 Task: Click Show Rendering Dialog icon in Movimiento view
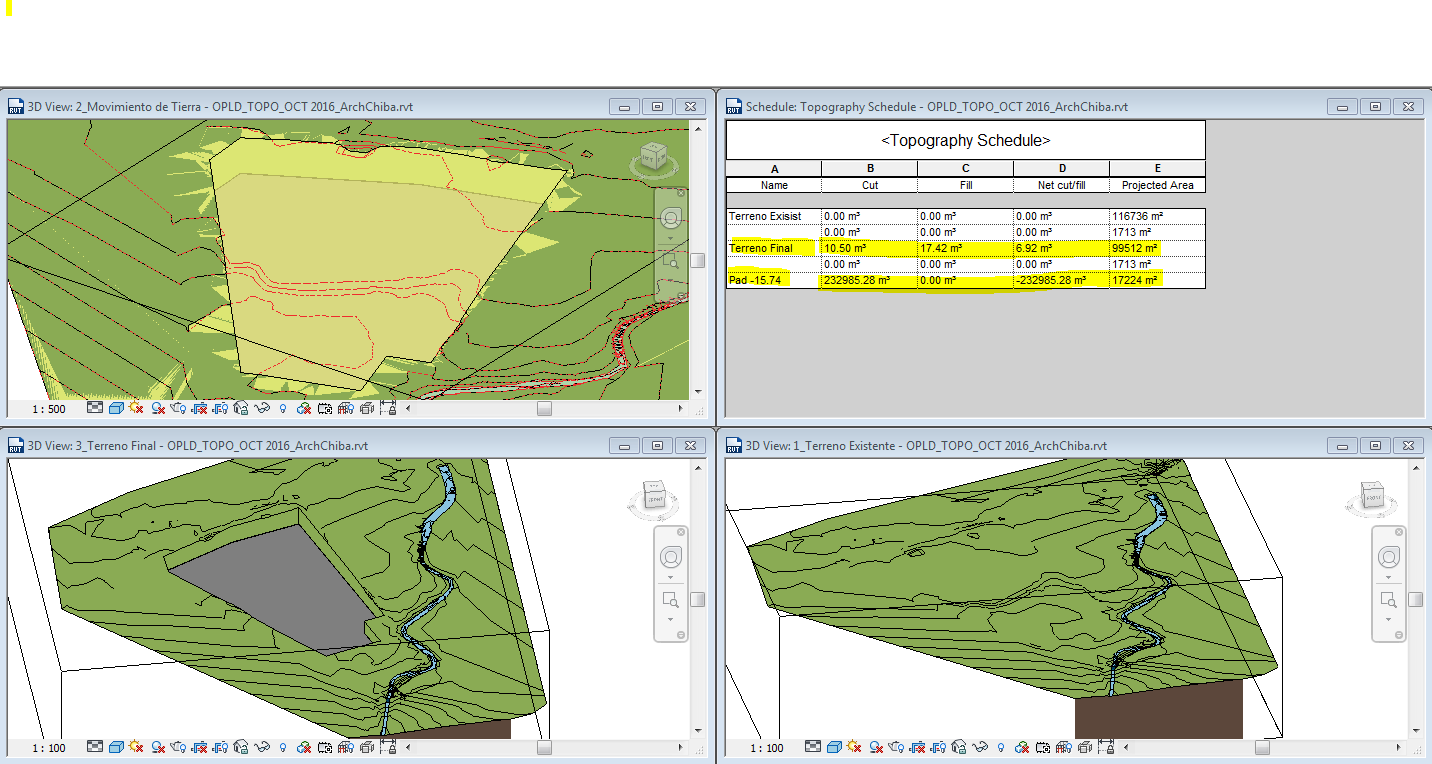tap(178, 408)
